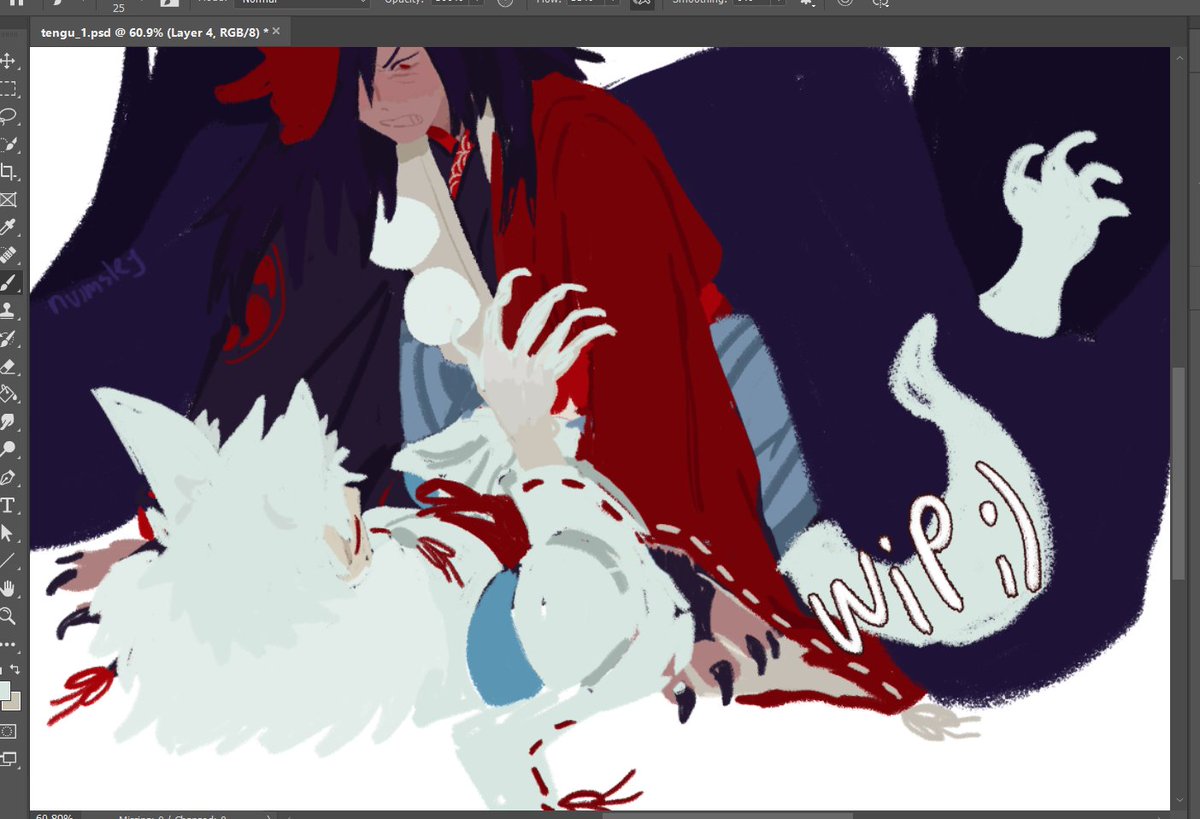
Task: Select the Line tool
Action: pos(9,560)
